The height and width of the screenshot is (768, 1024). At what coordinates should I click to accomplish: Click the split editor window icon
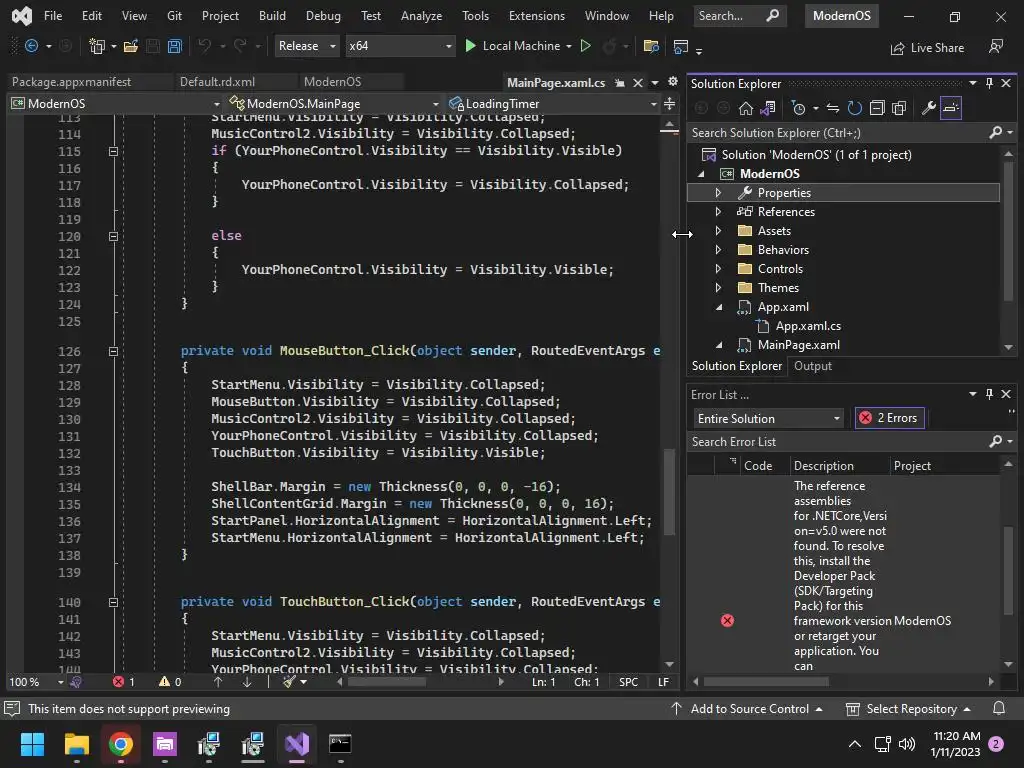[669, 104]
